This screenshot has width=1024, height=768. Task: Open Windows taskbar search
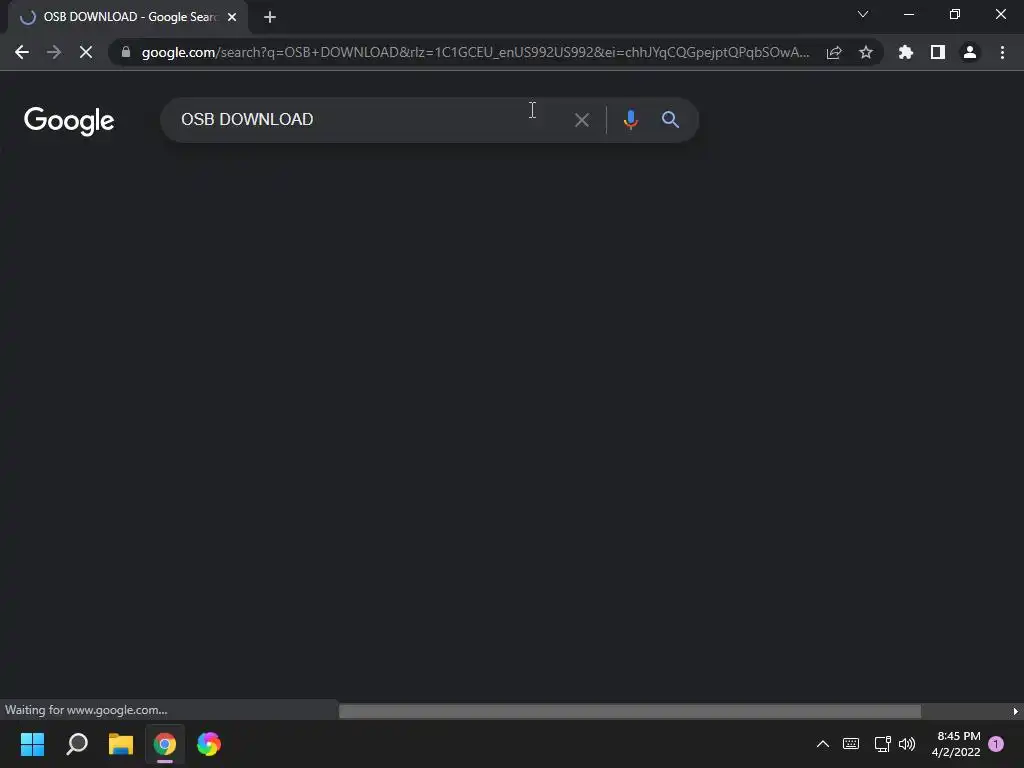[x=77, y=744]
